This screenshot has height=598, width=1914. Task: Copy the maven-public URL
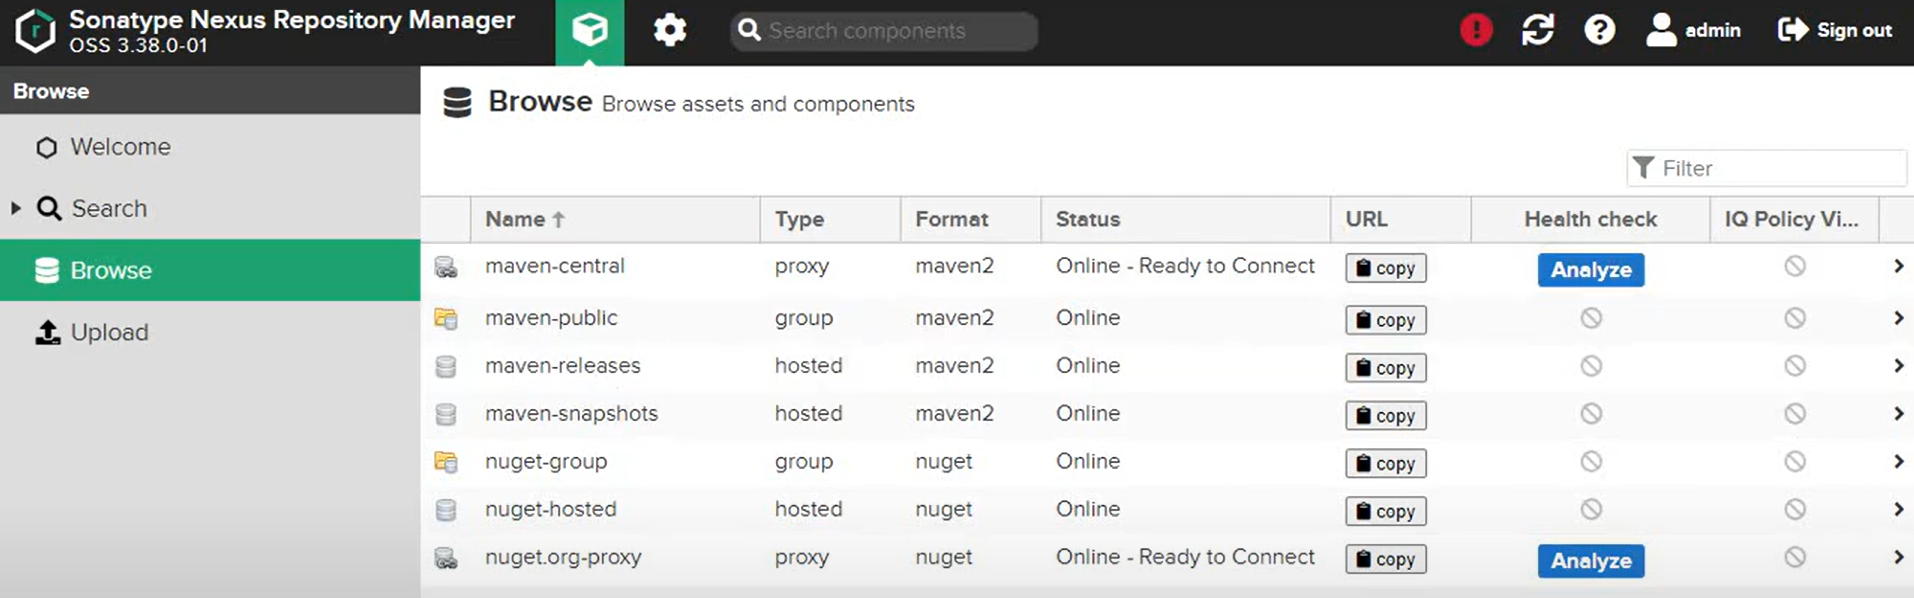tap(1386, 320)
